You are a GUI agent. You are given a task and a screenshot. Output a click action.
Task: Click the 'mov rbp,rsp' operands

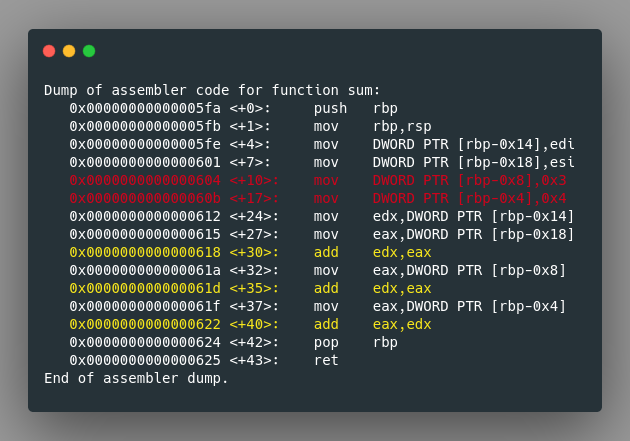[402, 127]
